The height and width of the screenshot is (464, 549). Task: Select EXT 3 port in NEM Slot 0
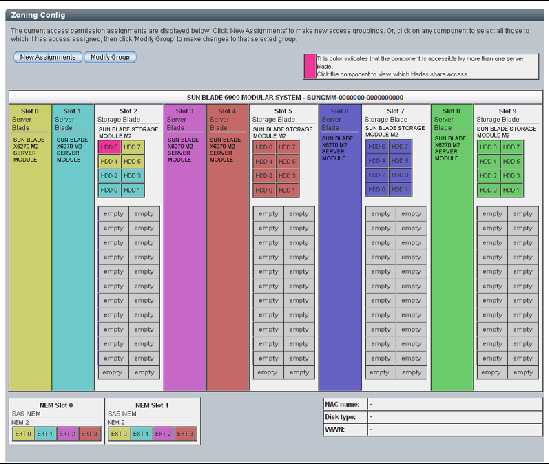90,434
